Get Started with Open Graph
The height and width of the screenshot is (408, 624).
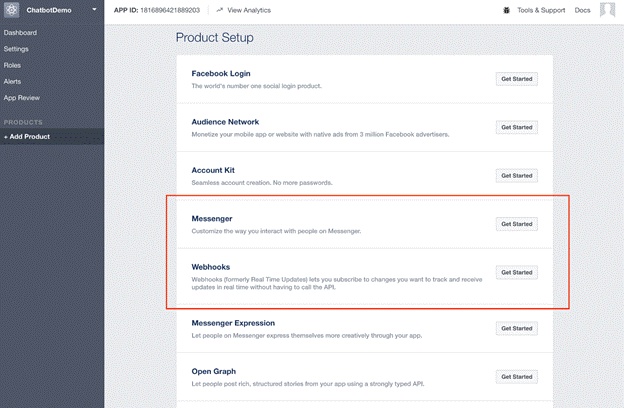tap(517, 377)
